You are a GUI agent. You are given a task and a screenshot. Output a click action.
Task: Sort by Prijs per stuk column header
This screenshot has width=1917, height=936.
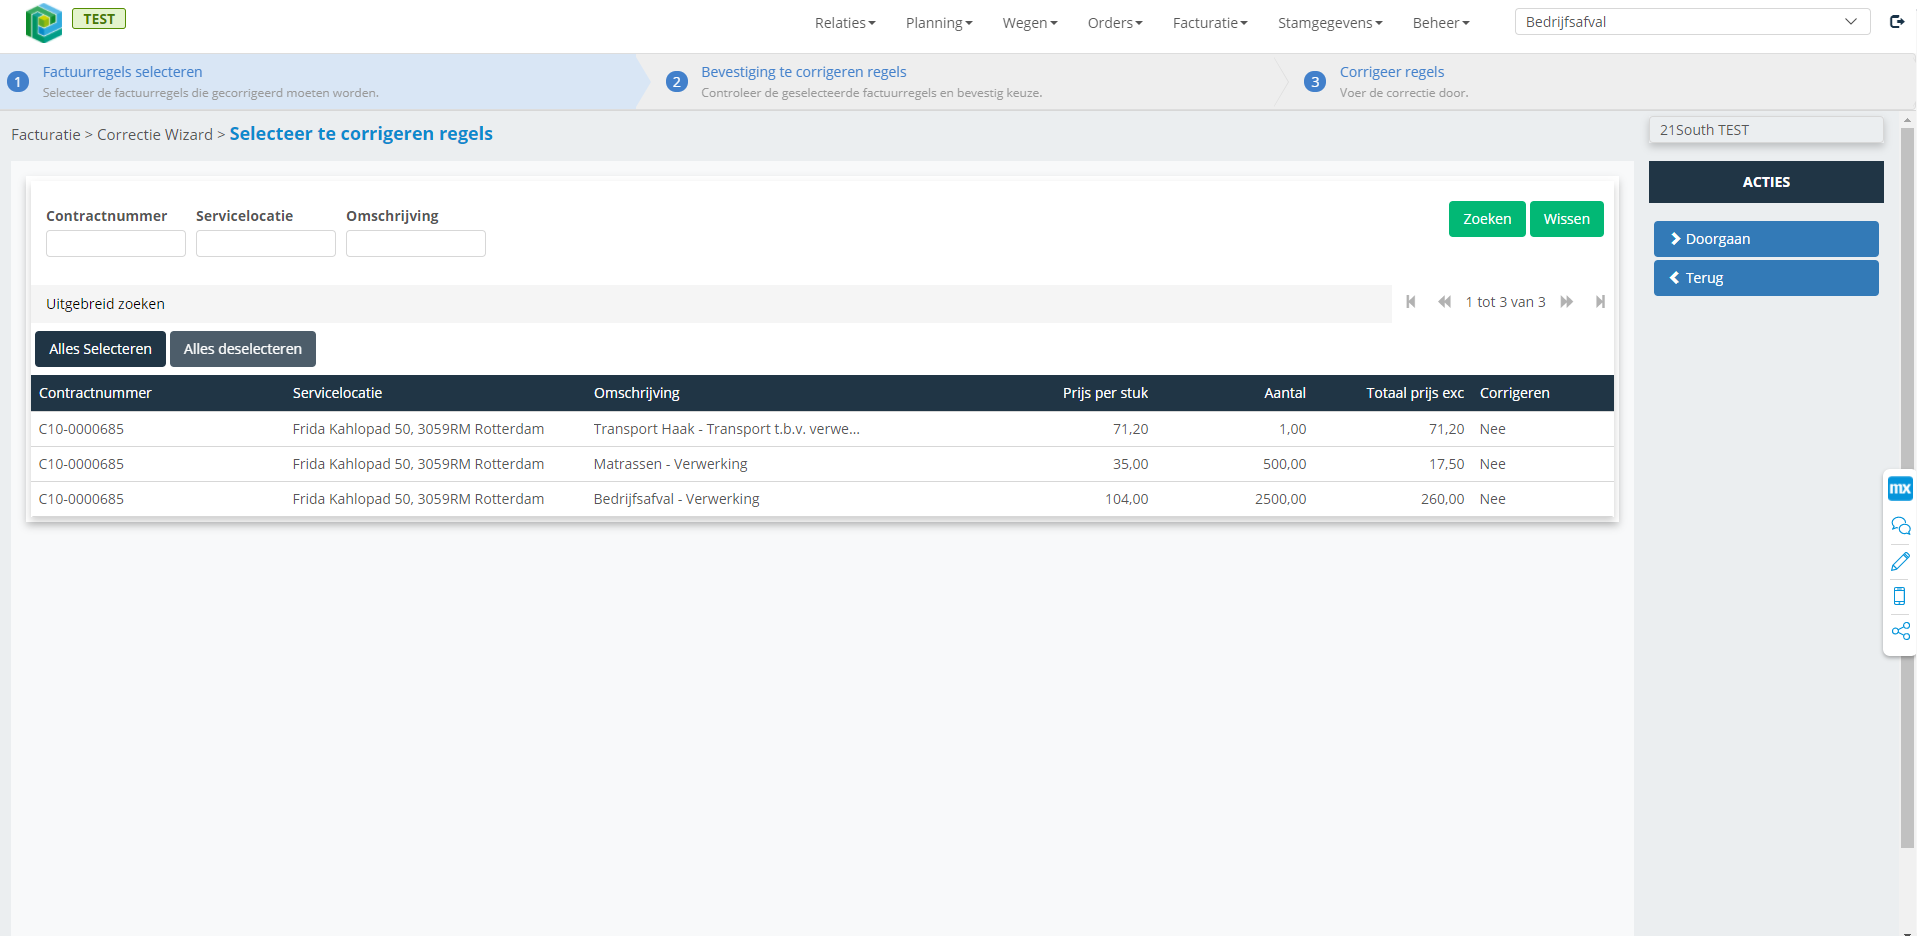tap(1105, 393)
